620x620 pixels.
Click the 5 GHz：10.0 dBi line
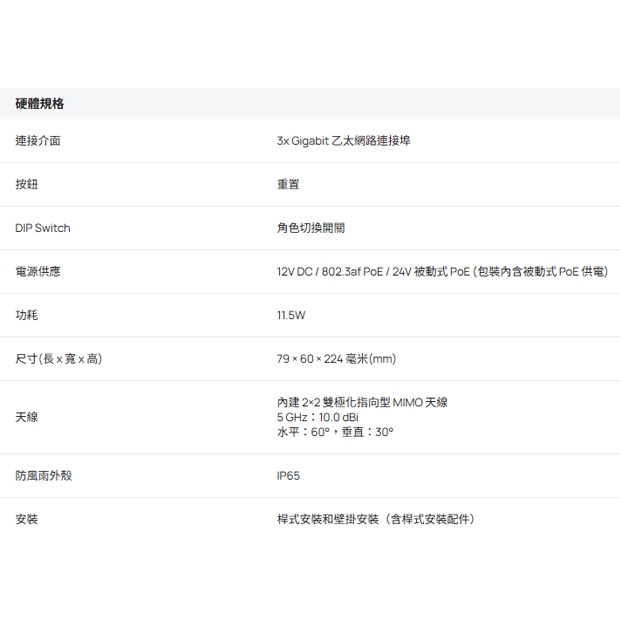coord(318,417)
